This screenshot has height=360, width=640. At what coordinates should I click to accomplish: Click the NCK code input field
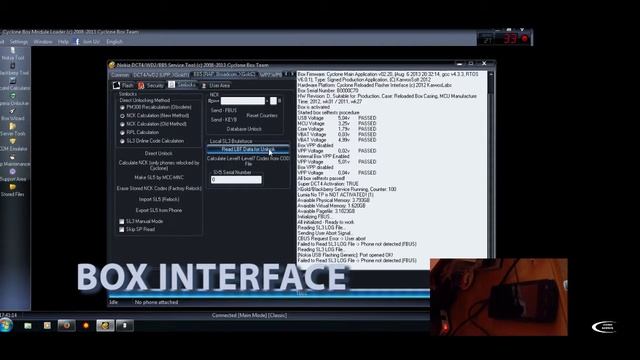point(243,101)
